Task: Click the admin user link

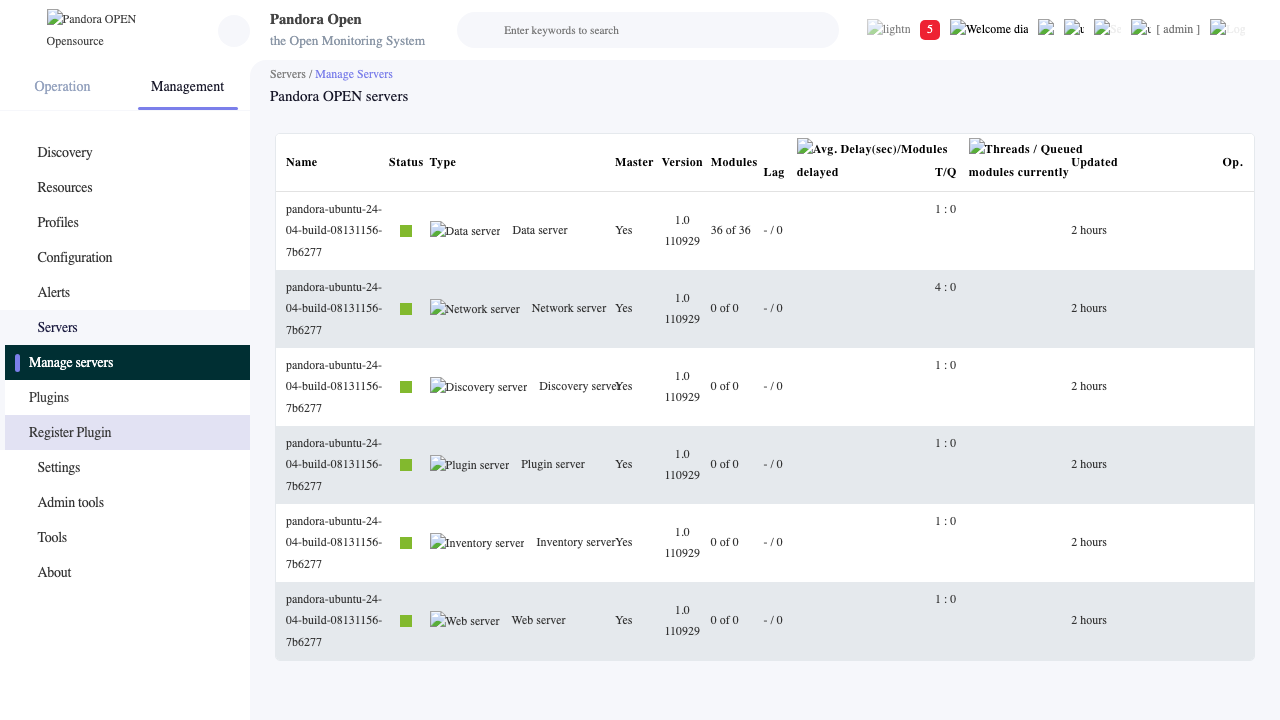Action: [1178, 29]
